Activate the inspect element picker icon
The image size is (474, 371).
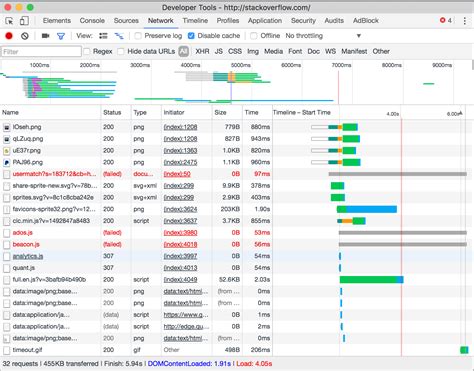coord(9,21)
